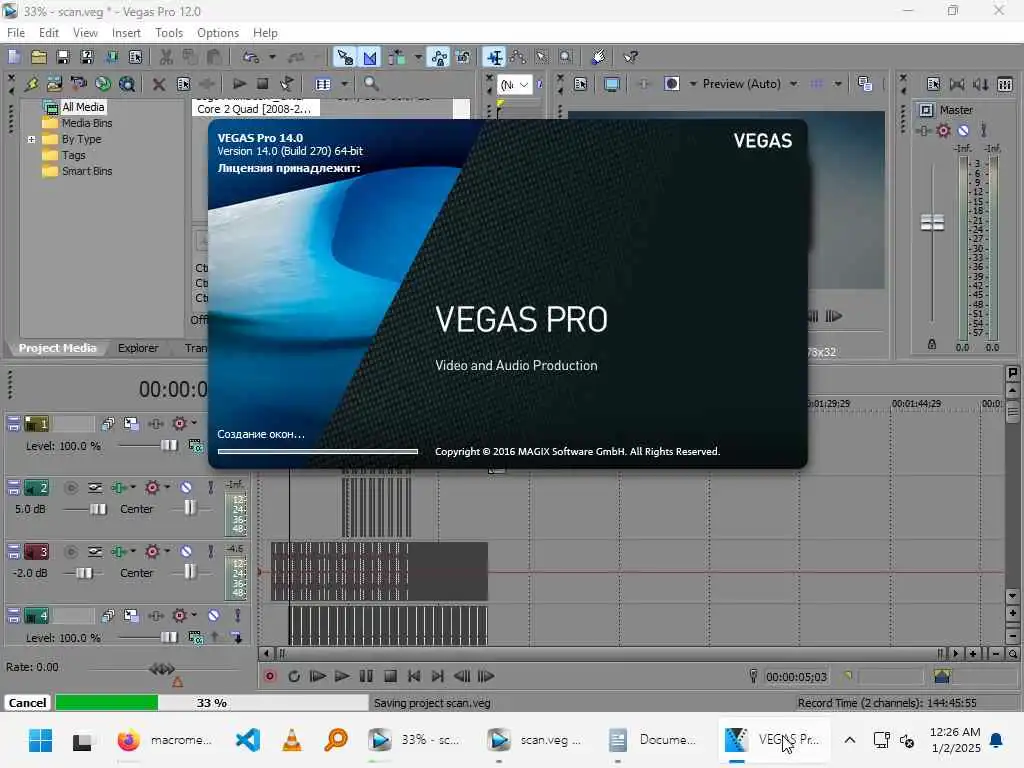The height and width of the screenshot is (768, 1024).
Task: Open the Options menu
Action: click(217, 33)
